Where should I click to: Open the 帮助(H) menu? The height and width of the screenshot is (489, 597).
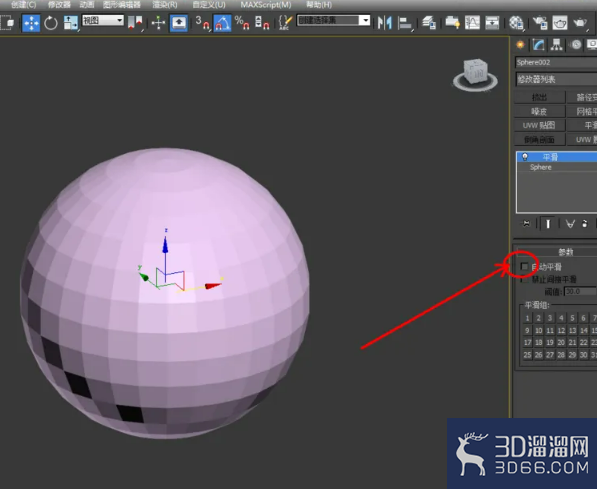319,5
